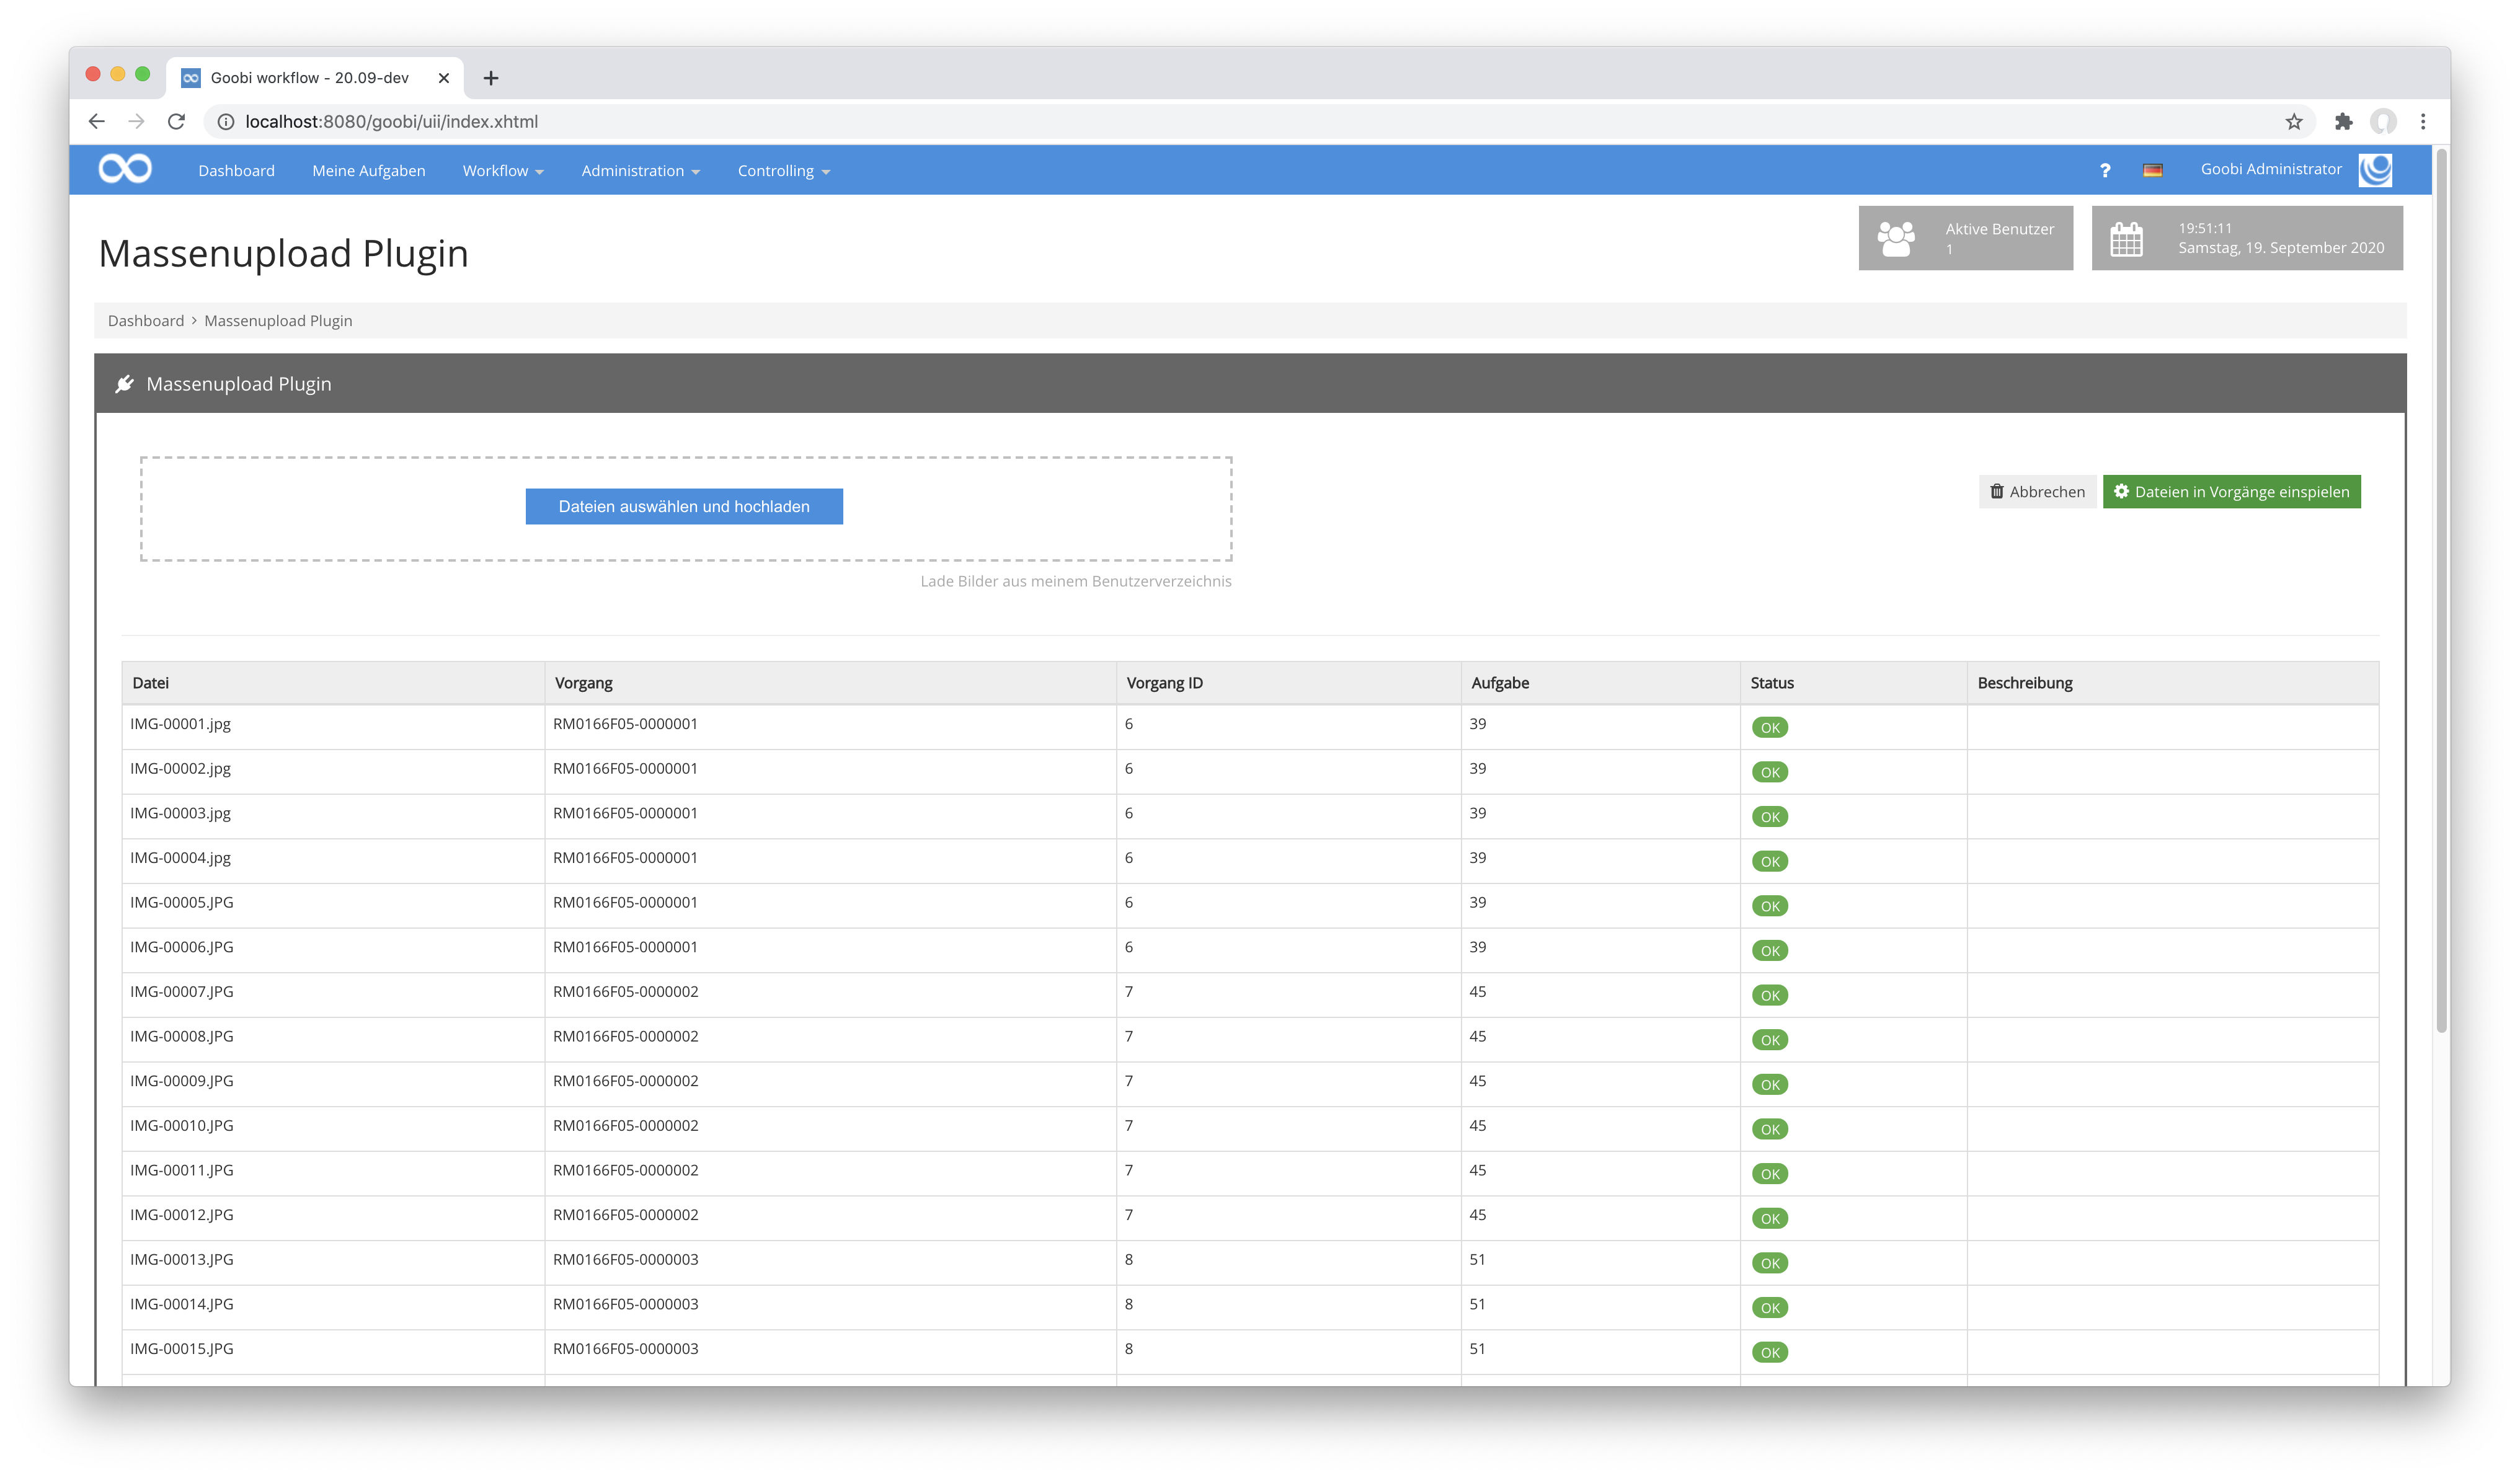
Task: Click the Vorgang ID column header
Action: click(1288, 683)
